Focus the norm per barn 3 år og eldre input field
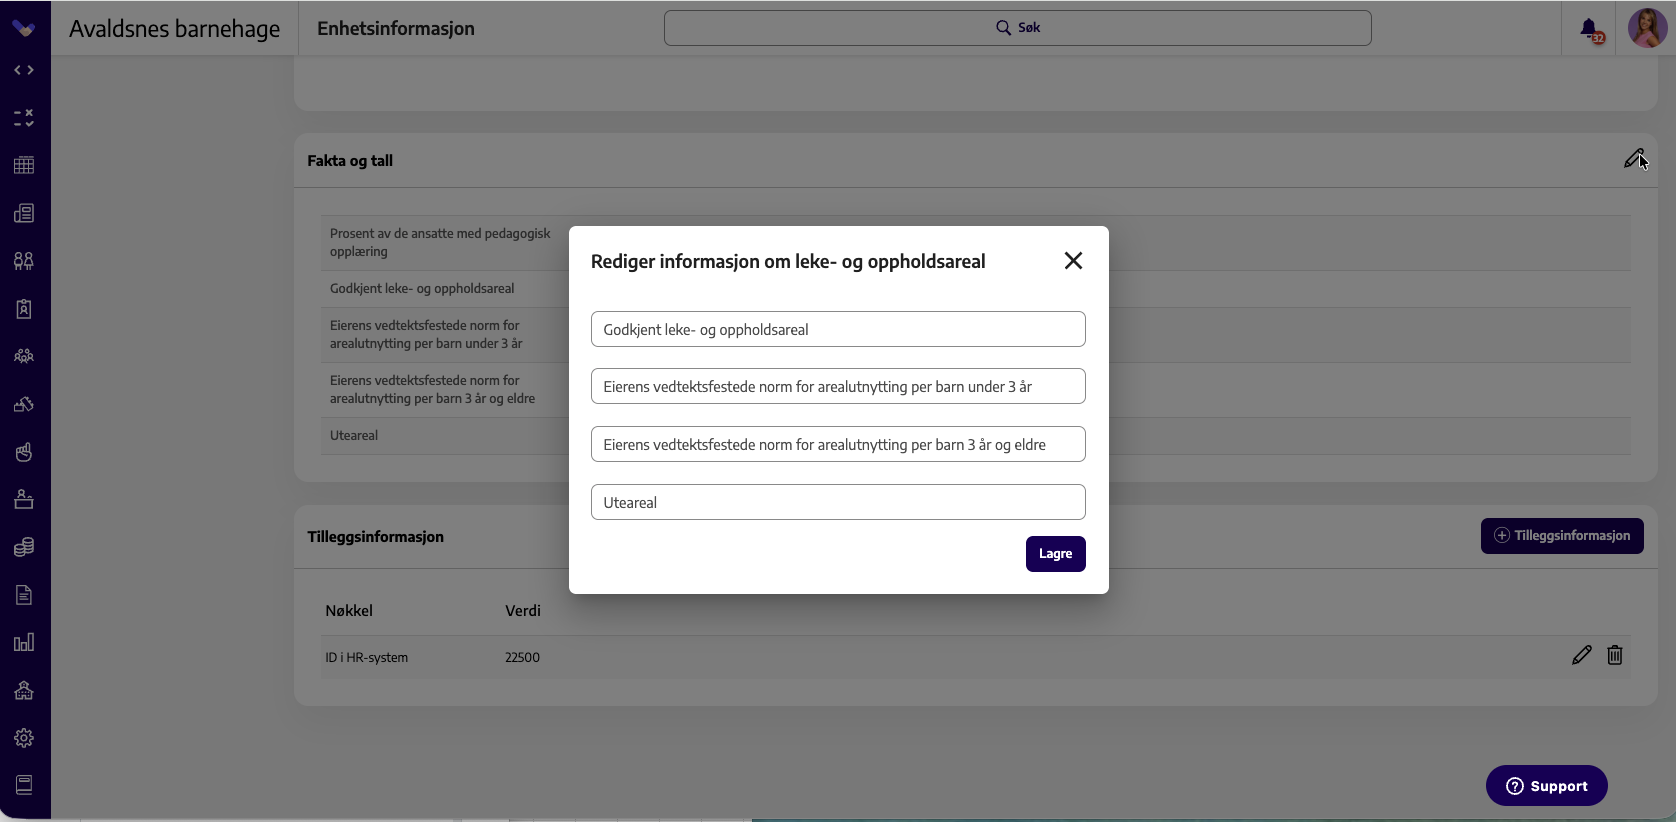 [838, 444]
